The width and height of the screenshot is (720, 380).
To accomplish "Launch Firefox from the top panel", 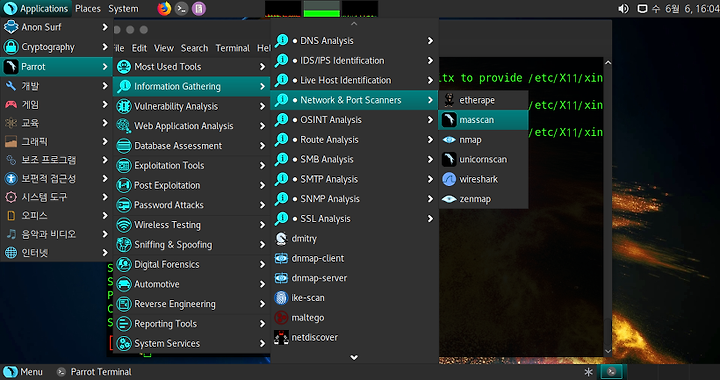I will click(x=164, y=9).
